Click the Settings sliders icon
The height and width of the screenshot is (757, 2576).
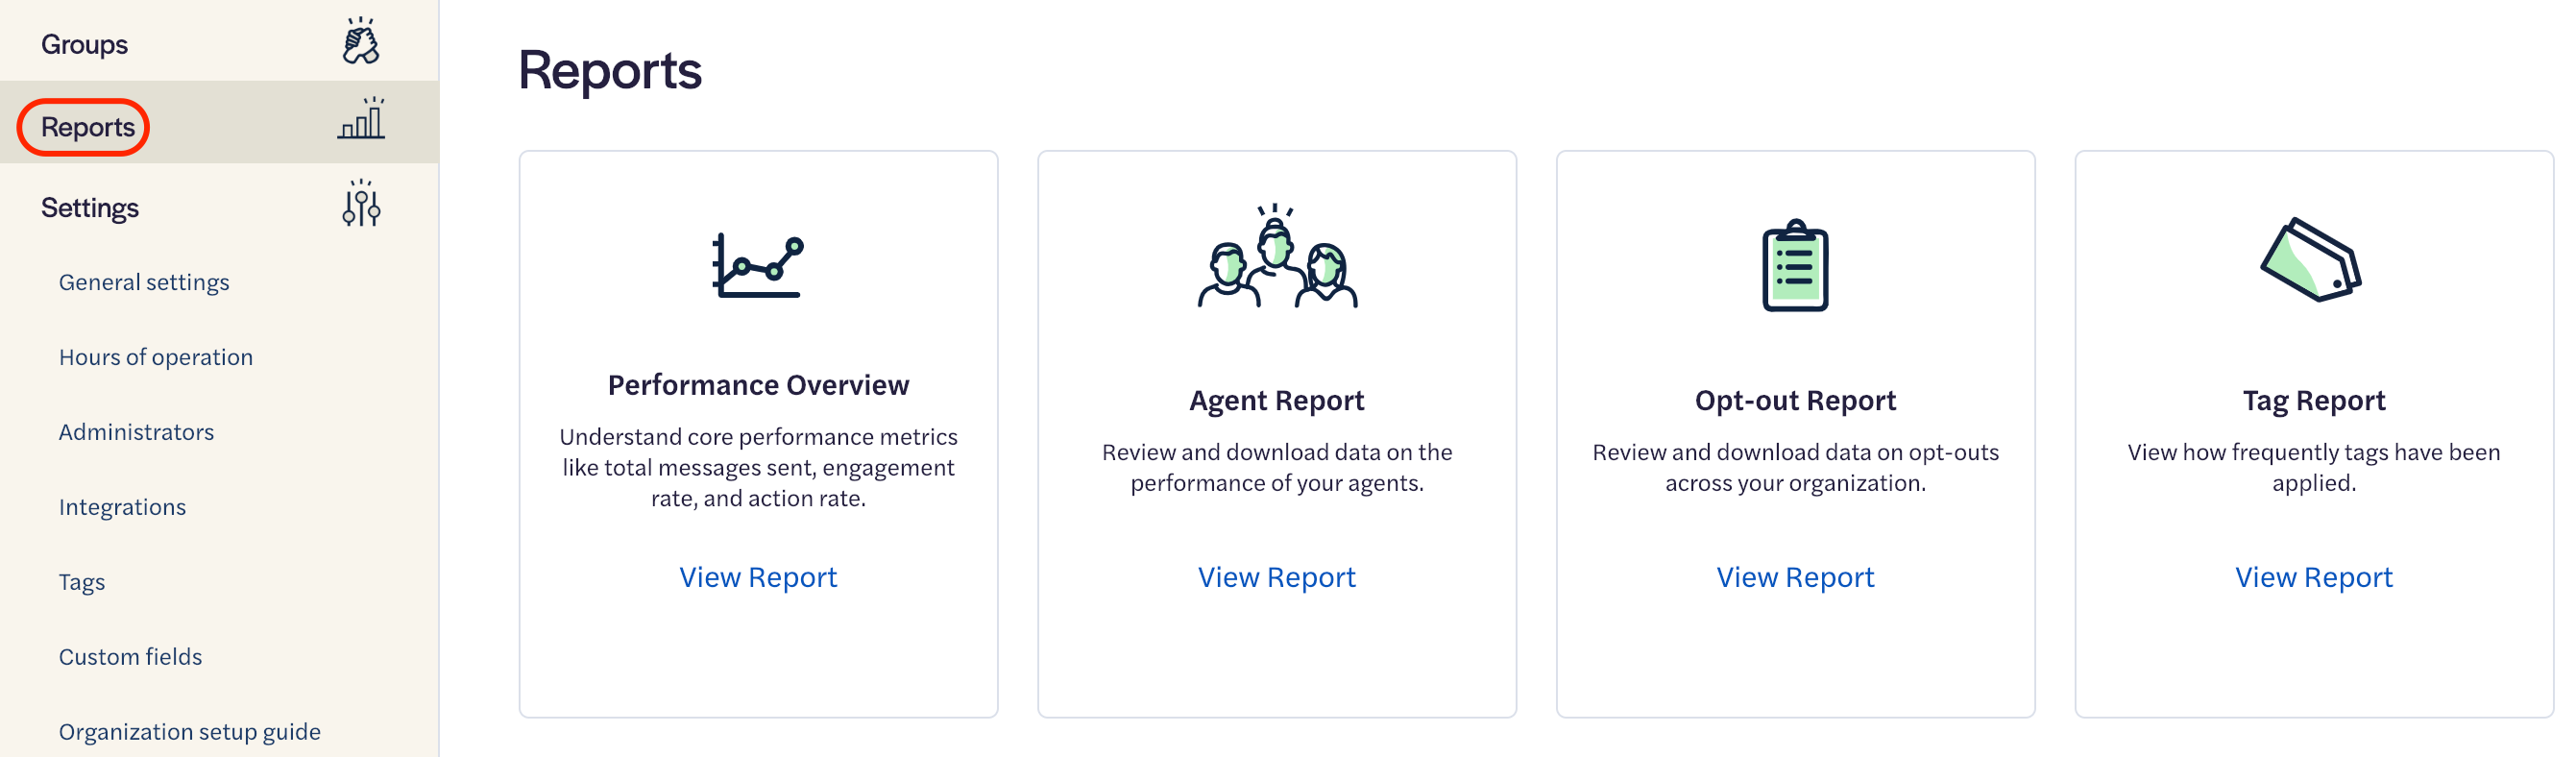click(361, 203)
